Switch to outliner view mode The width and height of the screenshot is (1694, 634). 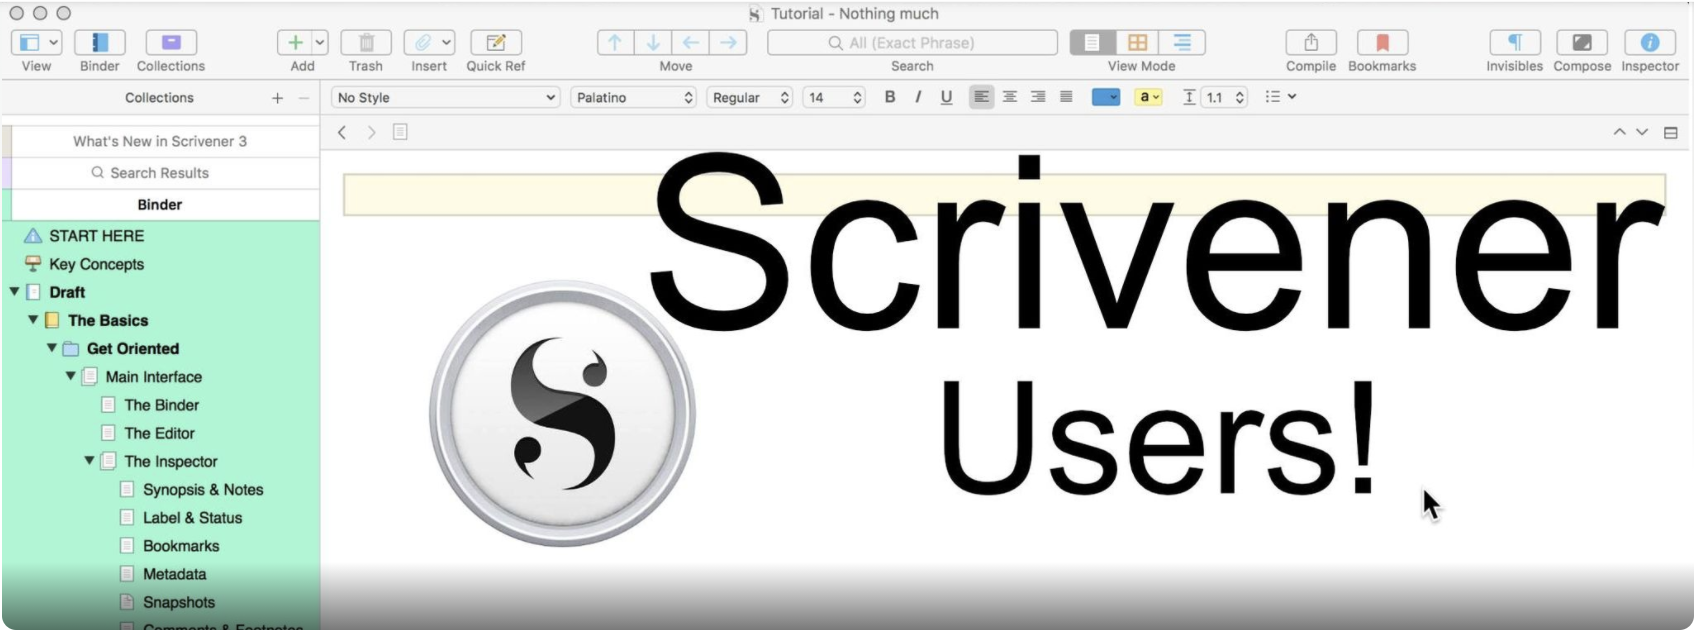click(x=1182, y=43)
